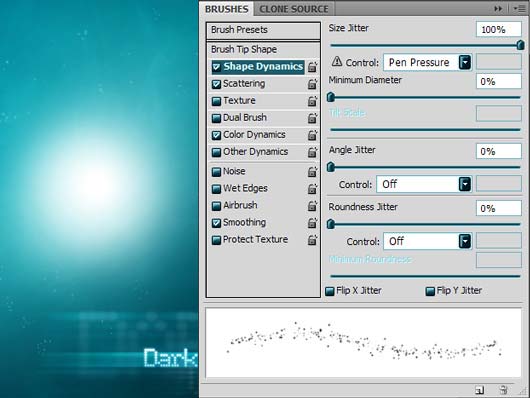Click the delete brush trash icon

coord(503,390)
